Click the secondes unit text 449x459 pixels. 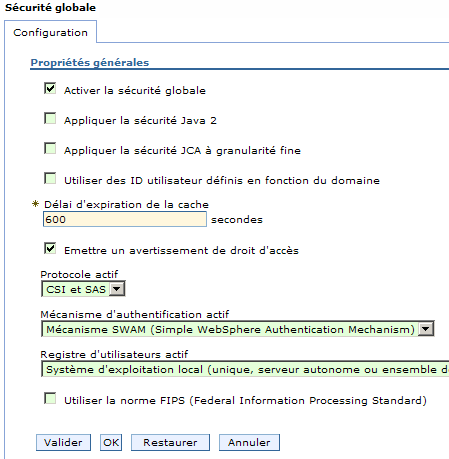pyautogui.click(x=237, y=220)
